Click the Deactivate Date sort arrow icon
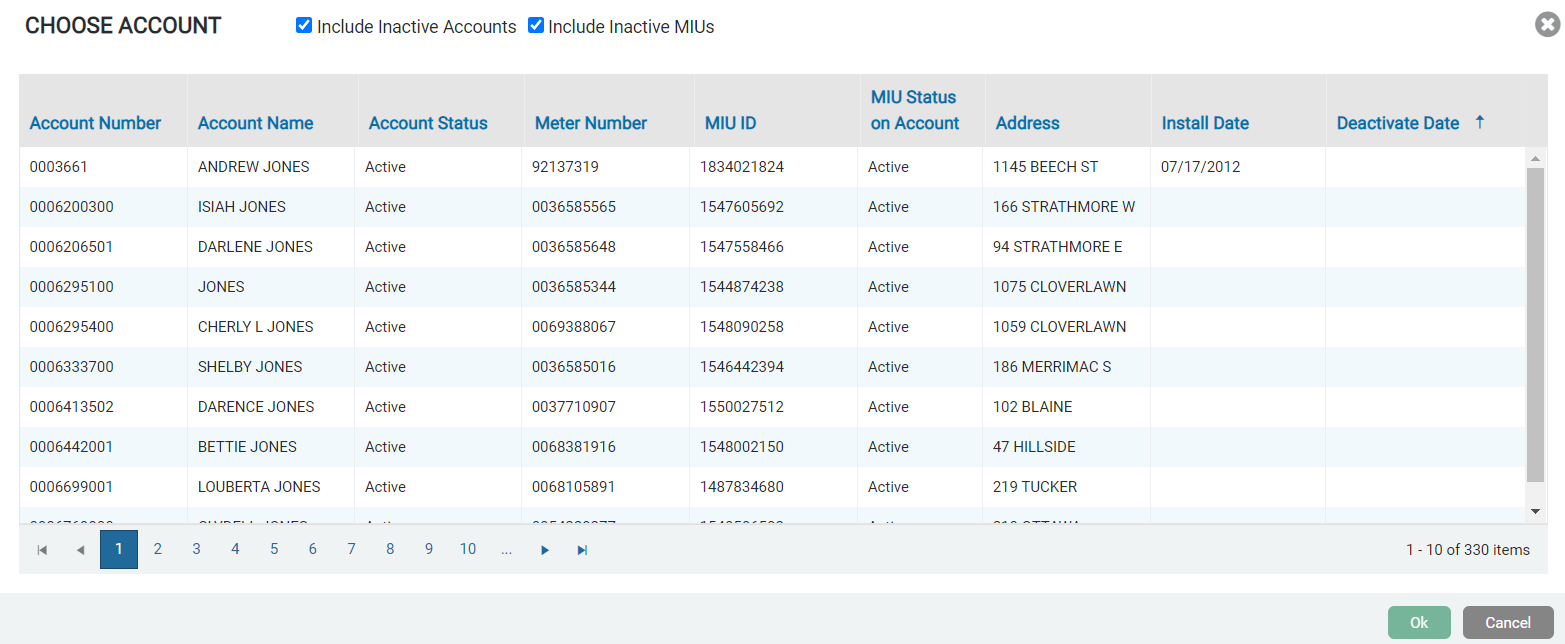1565x644 pixels. tap(1480, 122)
